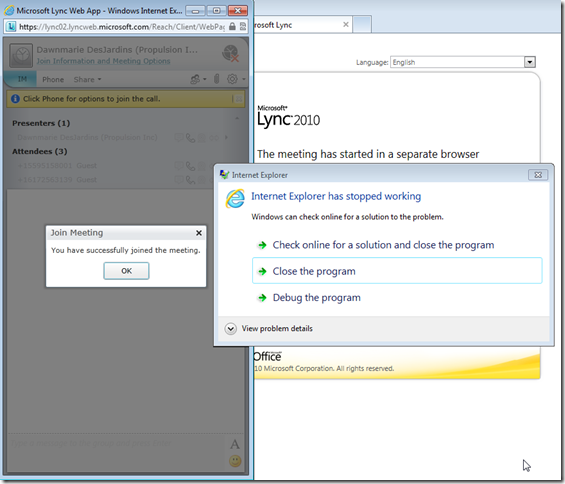The height and width of the screenshot is (484, 565).
Task: Dismiss the yellow phone info notification
Action: tap(239, 99)
